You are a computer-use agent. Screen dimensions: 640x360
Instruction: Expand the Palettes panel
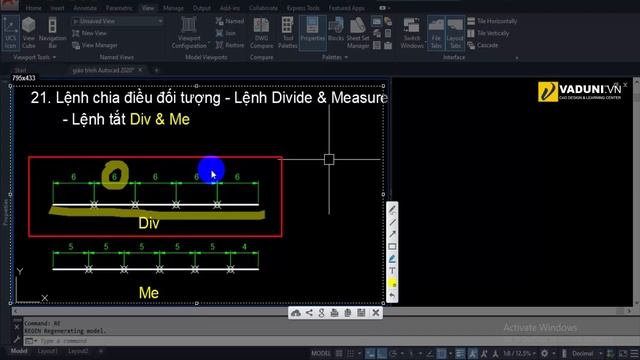click(335, 58)
